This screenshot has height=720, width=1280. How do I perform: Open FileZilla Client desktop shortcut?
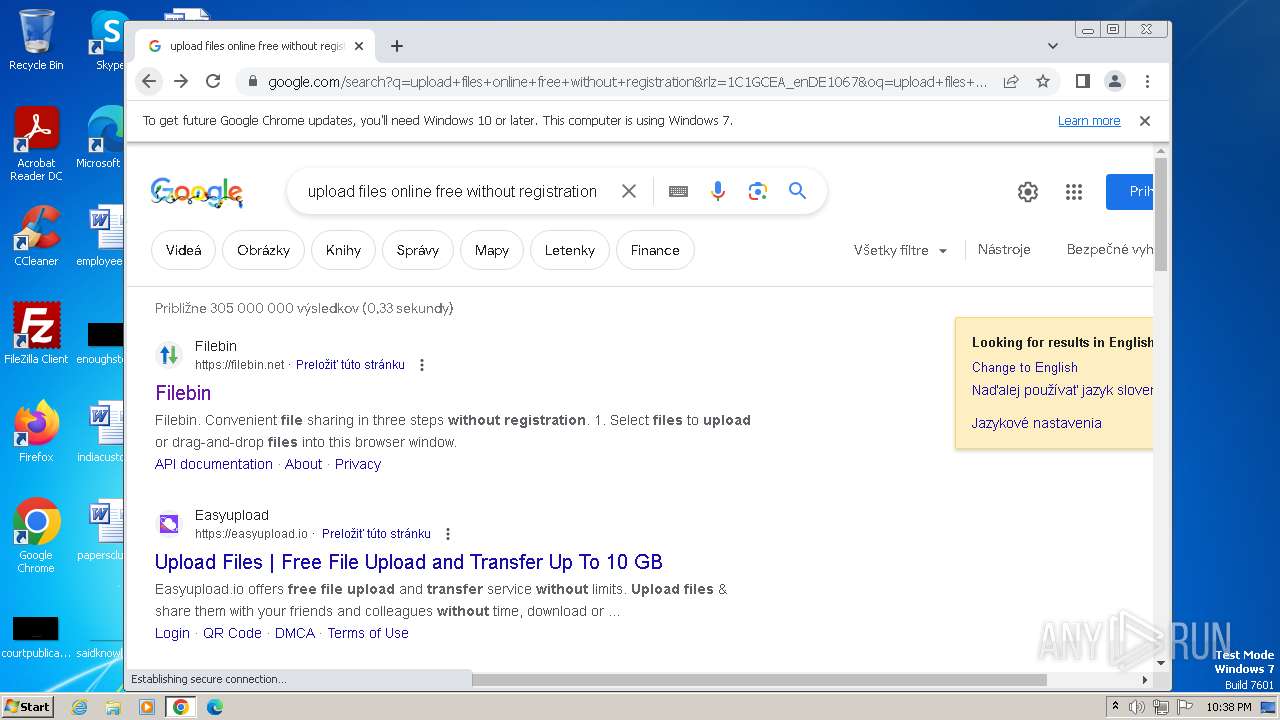click(x=36, y=333)
